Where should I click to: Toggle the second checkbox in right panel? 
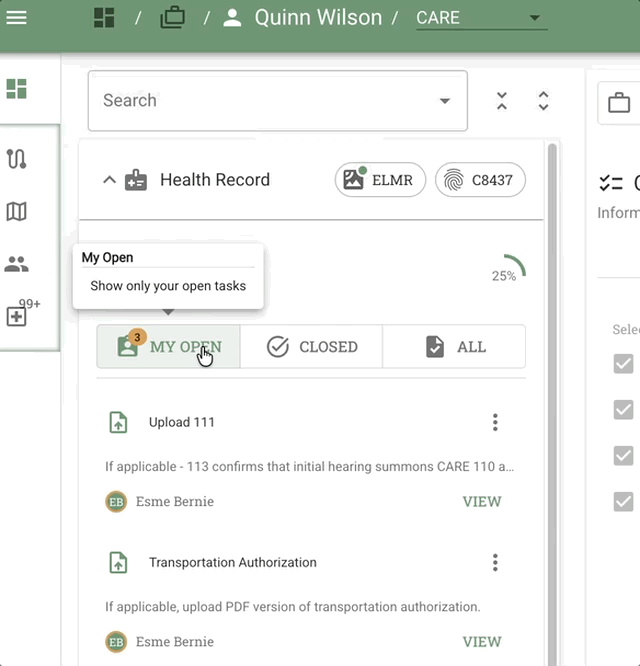click(x=623, y=409)
